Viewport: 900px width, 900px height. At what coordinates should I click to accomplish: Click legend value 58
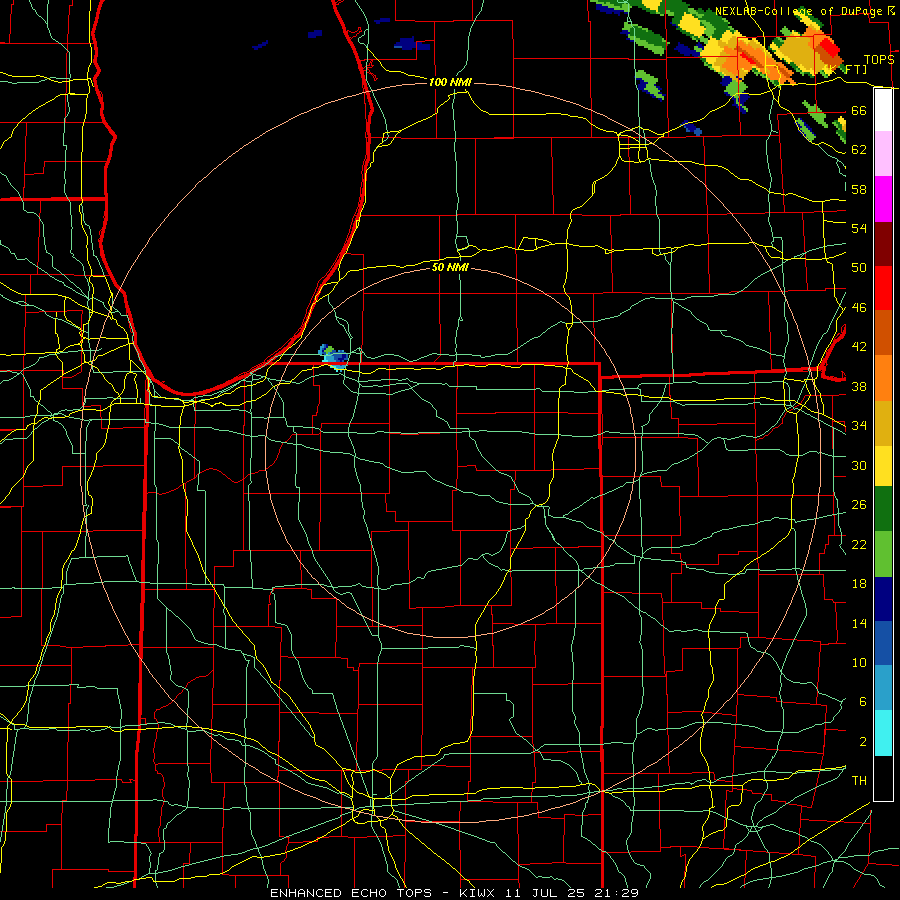859,189
